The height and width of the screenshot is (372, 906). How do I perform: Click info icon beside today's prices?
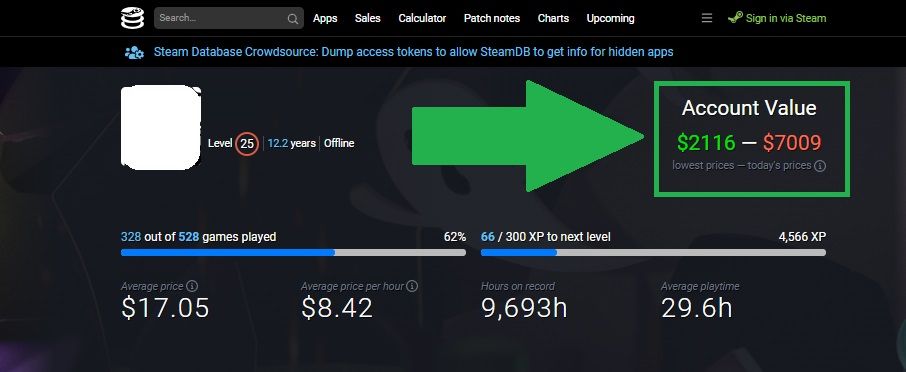point(820,166)
